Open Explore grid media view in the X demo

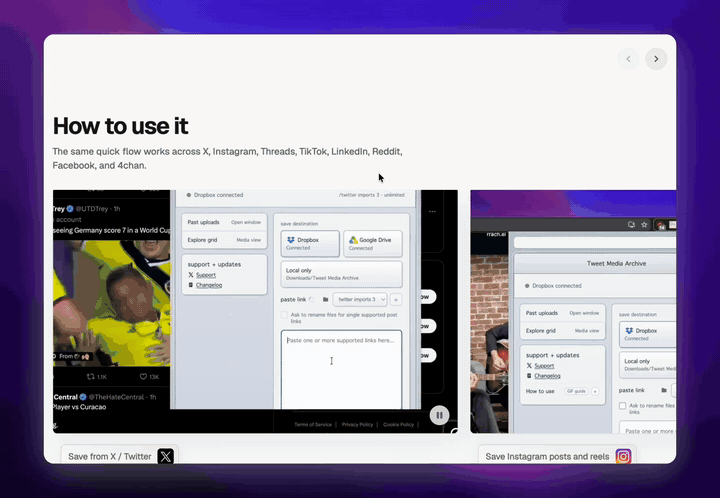(224, 240)
